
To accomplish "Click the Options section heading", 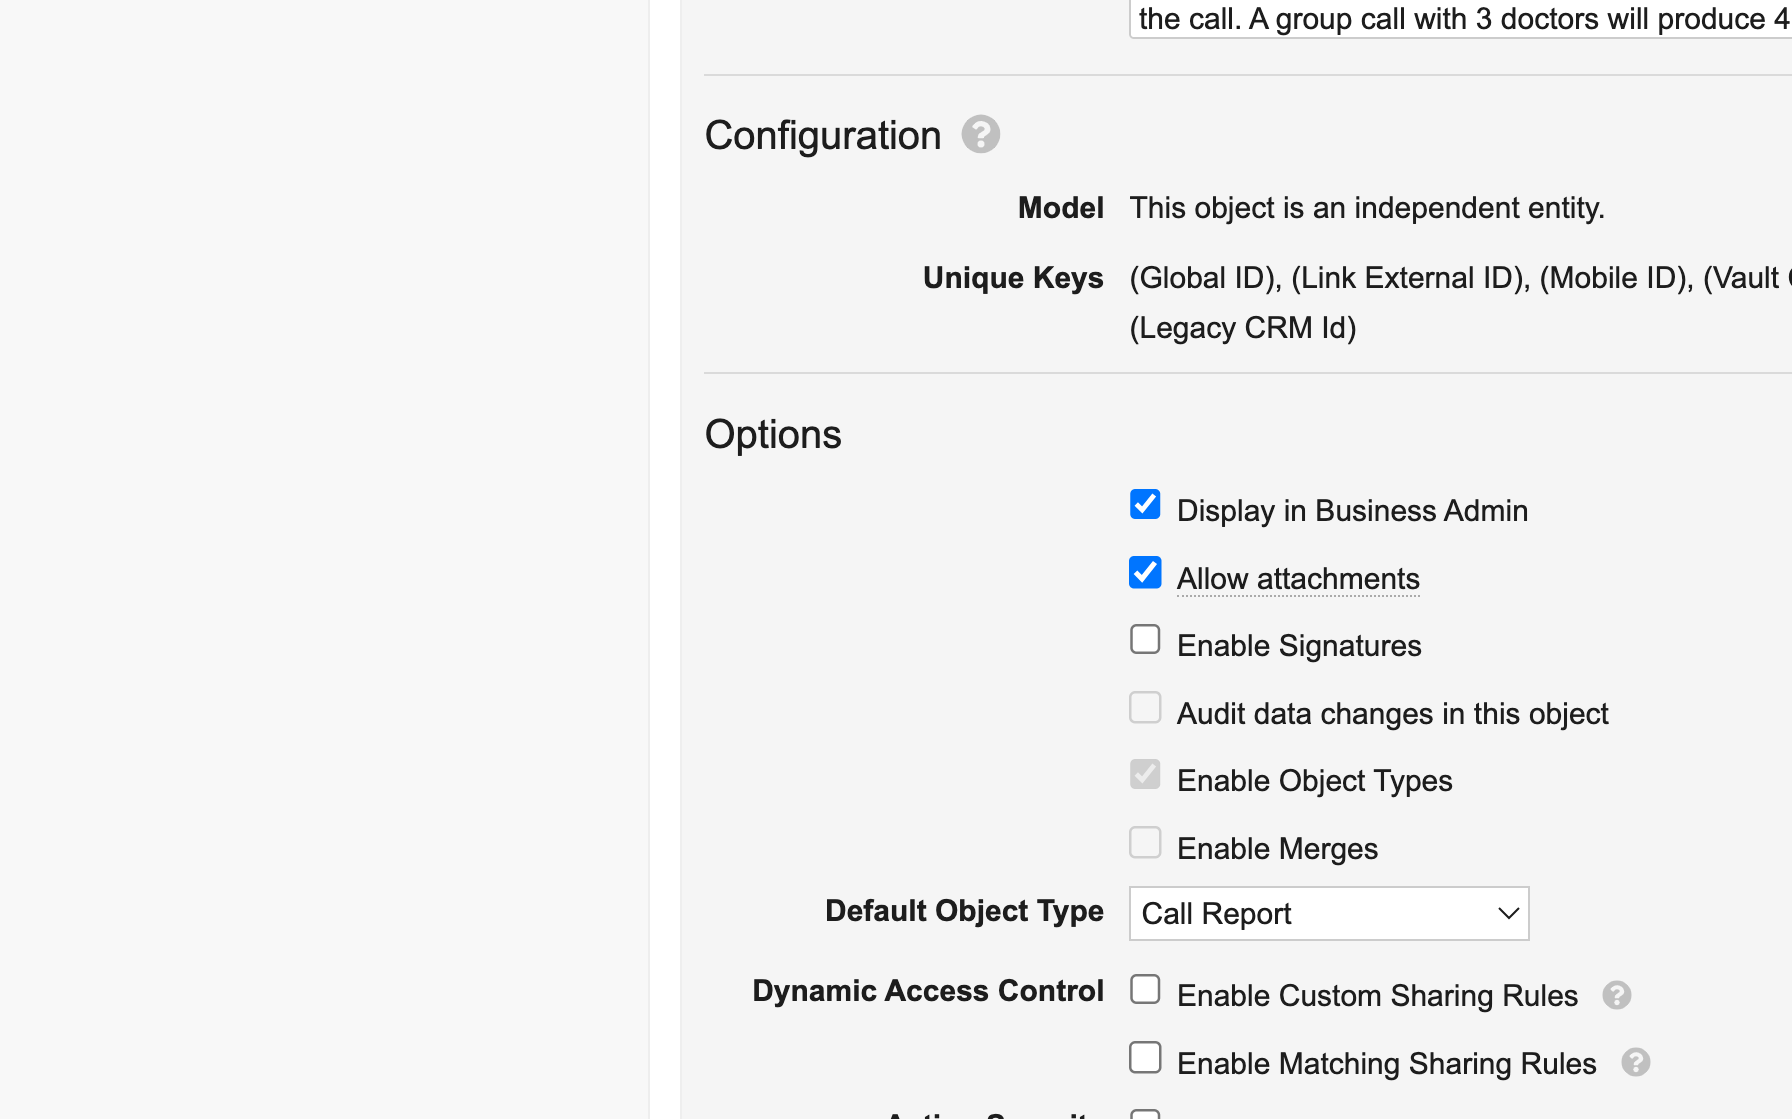I will (773, 435).
